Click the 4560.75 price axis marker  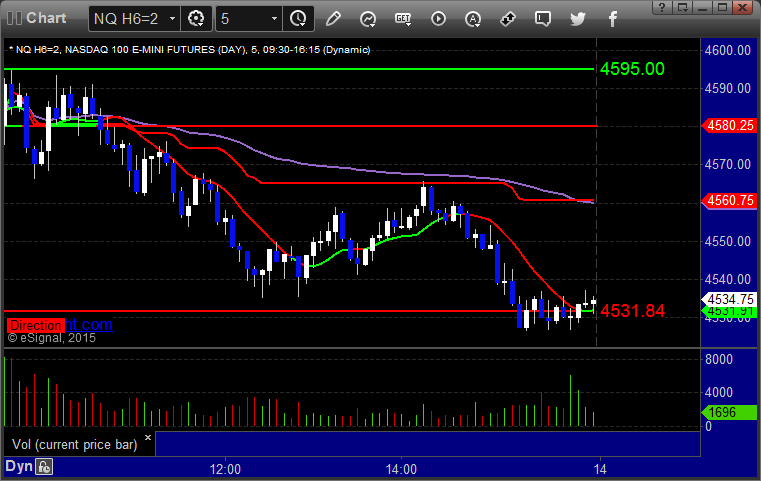(x=730, y=200)
